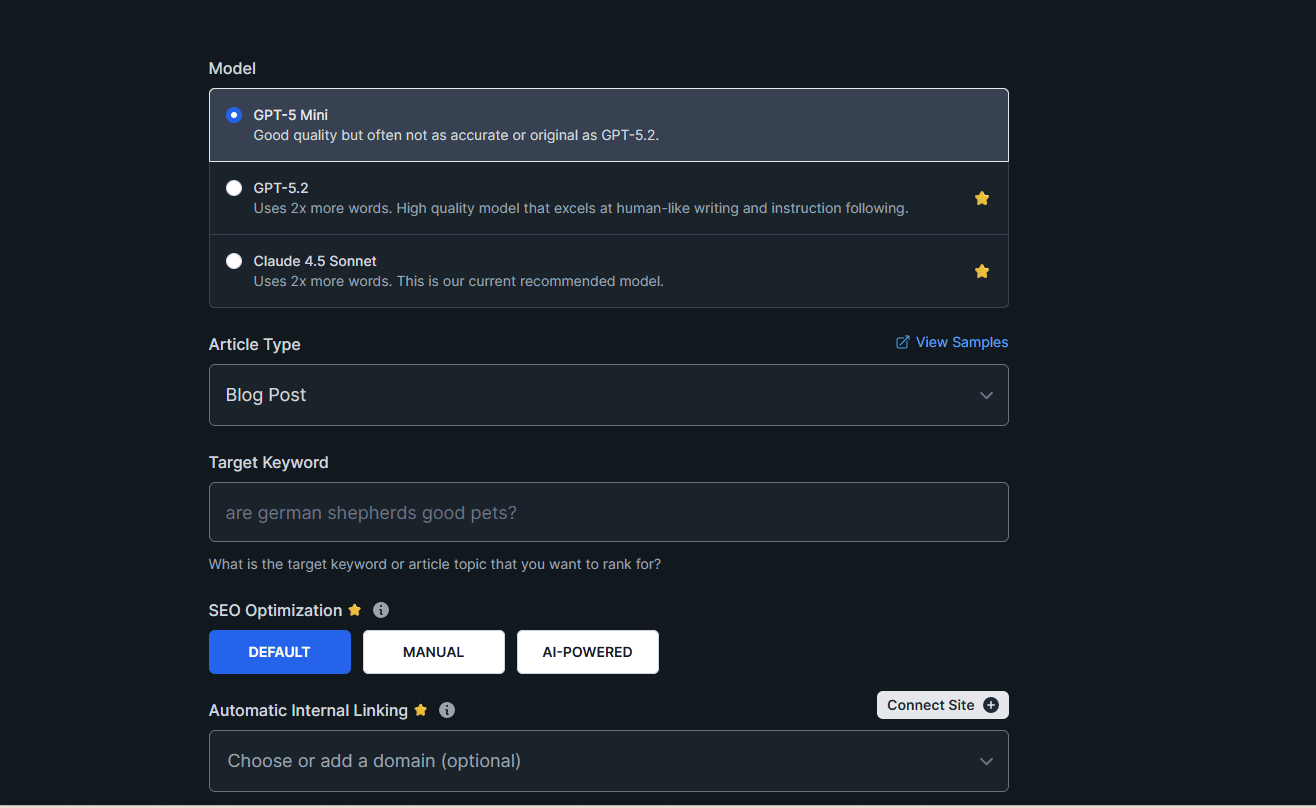This screenshot has width=1316, height=808.
Task: Expand the Article Type dropdown
Action: coord(607,395)
